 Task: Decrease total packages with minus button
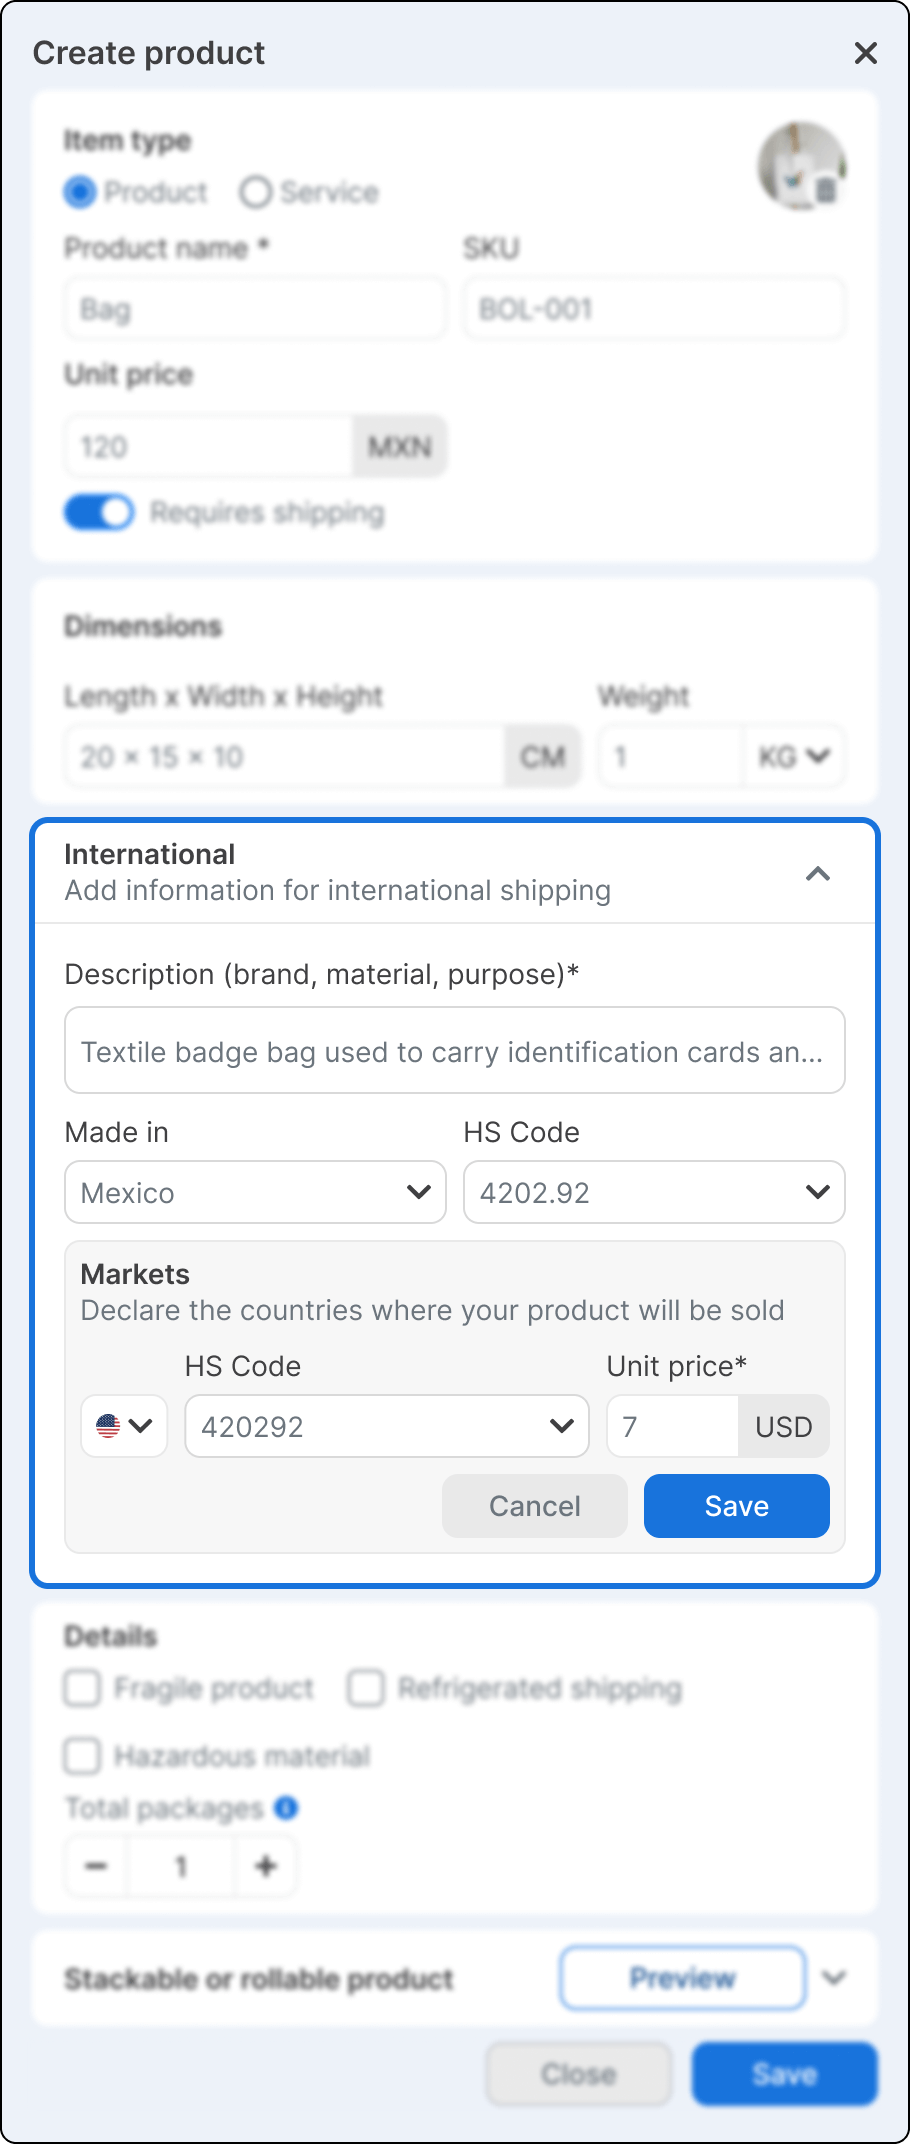97,1866
